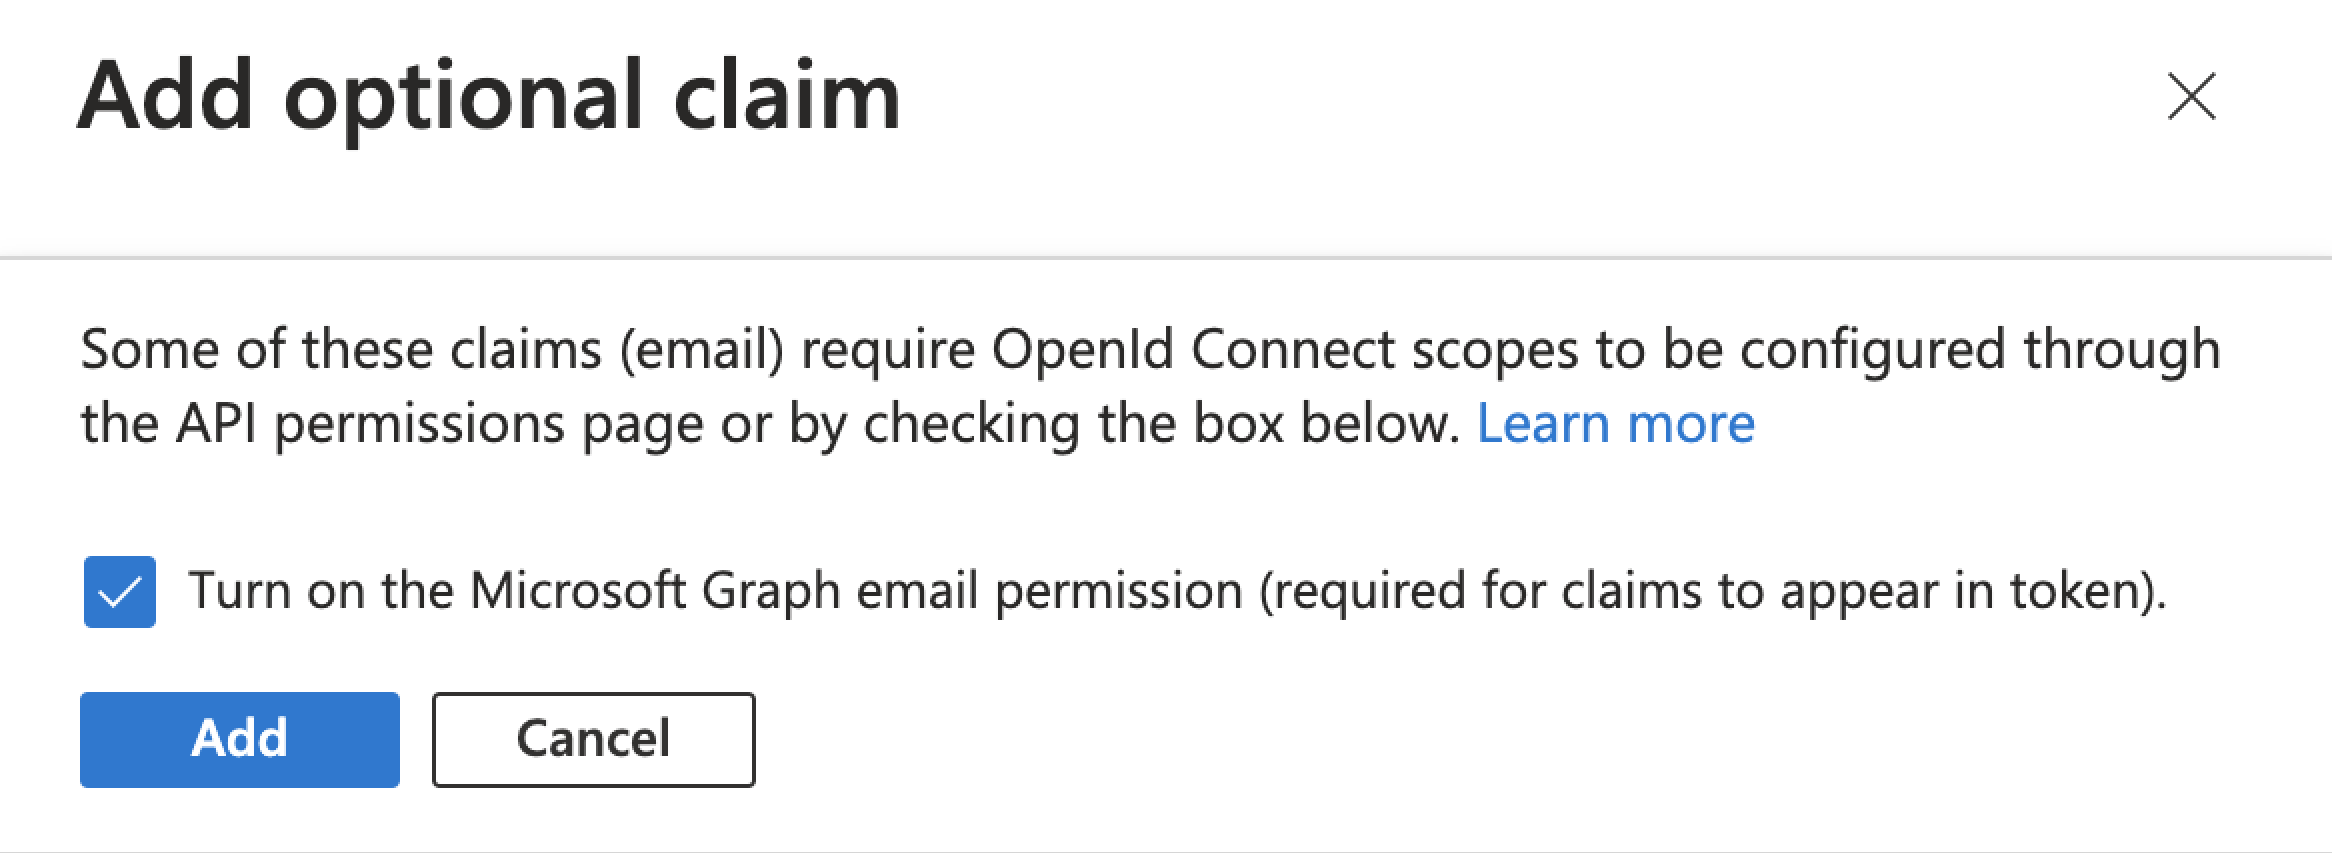Image resolution: width=2332 pixels, height=853 pixels.
Task: Select the Learn more hyperlink text
Action: [x=1614, y=422]
